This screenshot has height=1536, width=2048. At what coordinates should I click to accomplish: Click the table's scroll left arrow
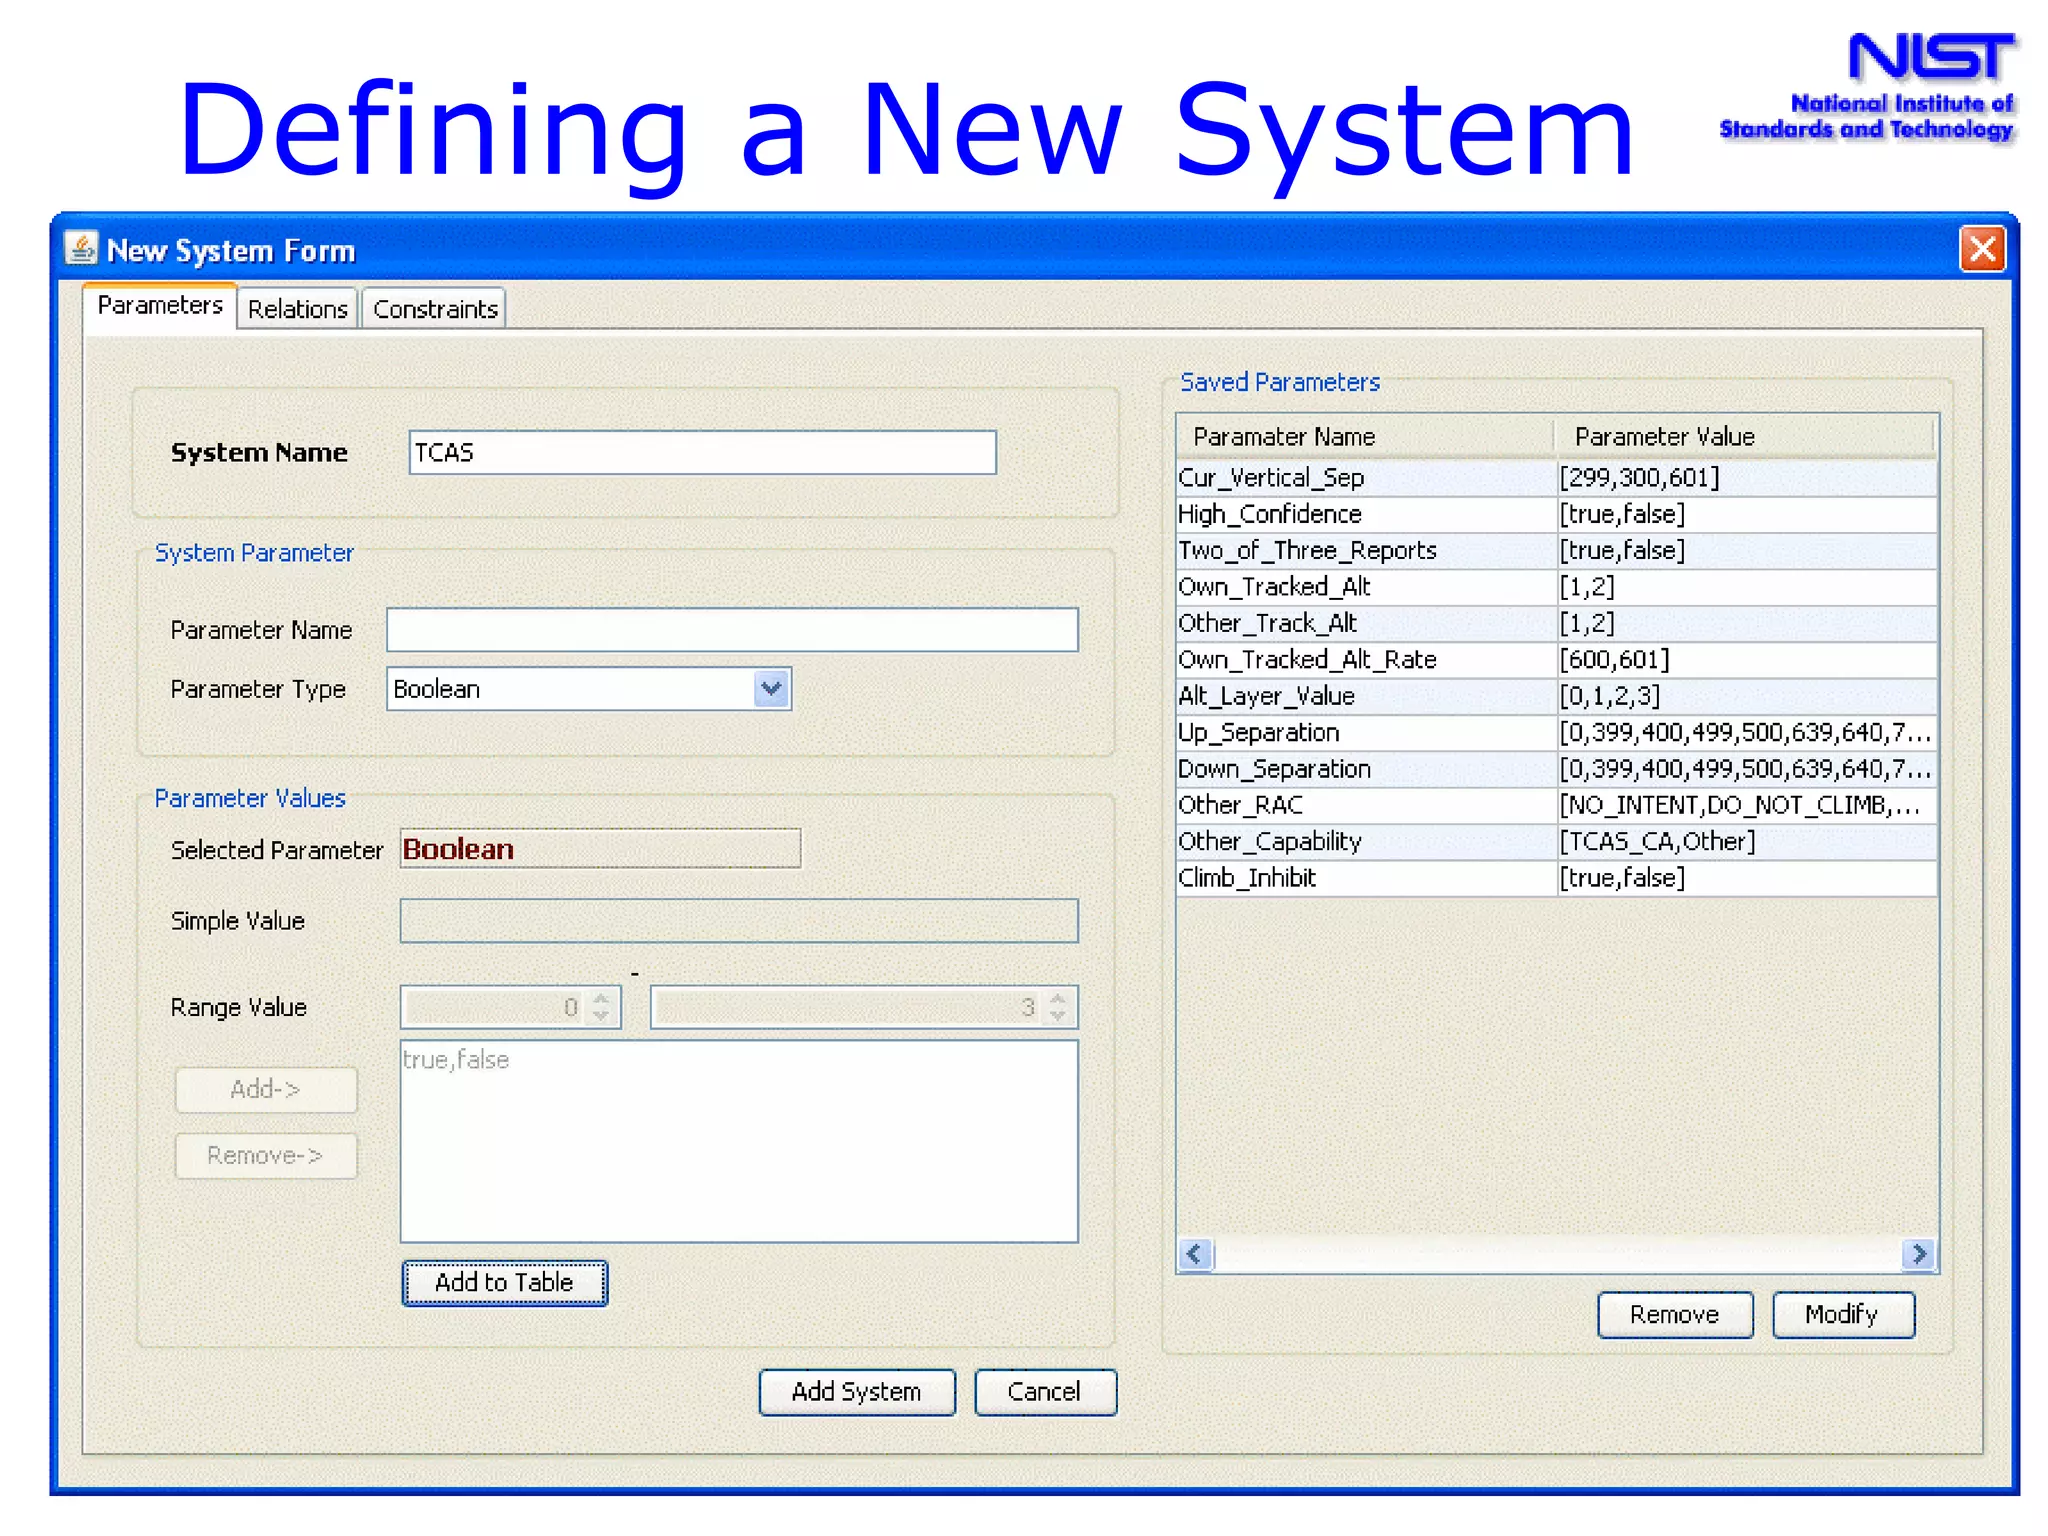pyautogui.click(x=1196, y=1254)
